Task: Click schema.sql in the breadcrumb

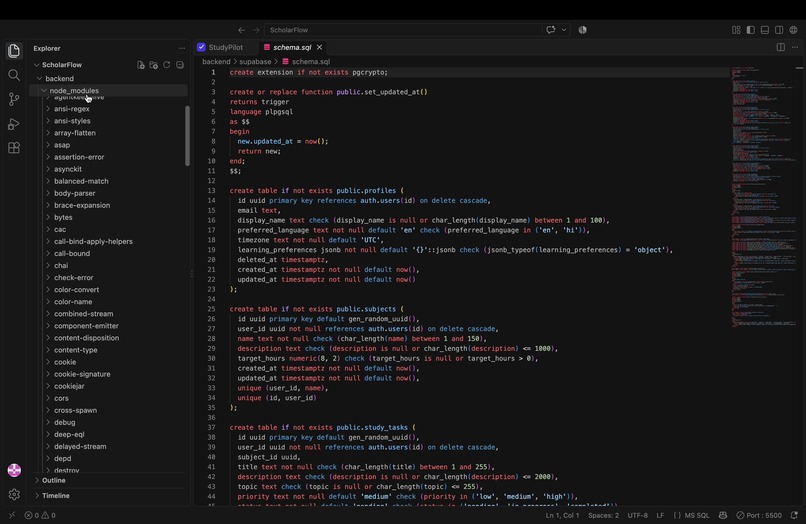Action: [311, 62]
